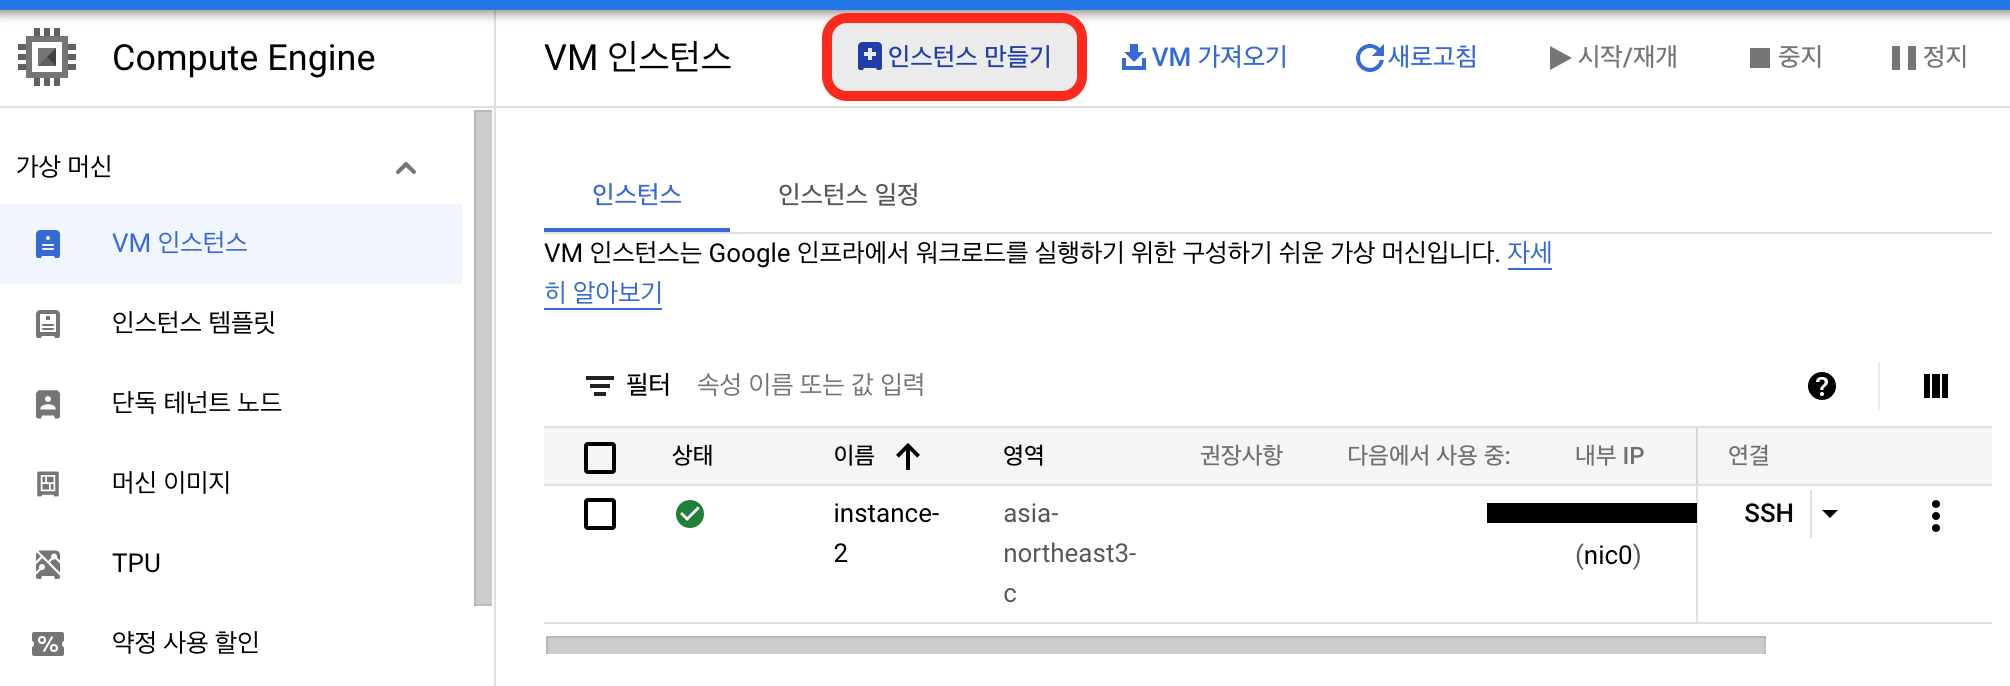2010x686 pixels.
Task: Click the 단독 테넌트 노드 icon
Action: pos(48,404)
